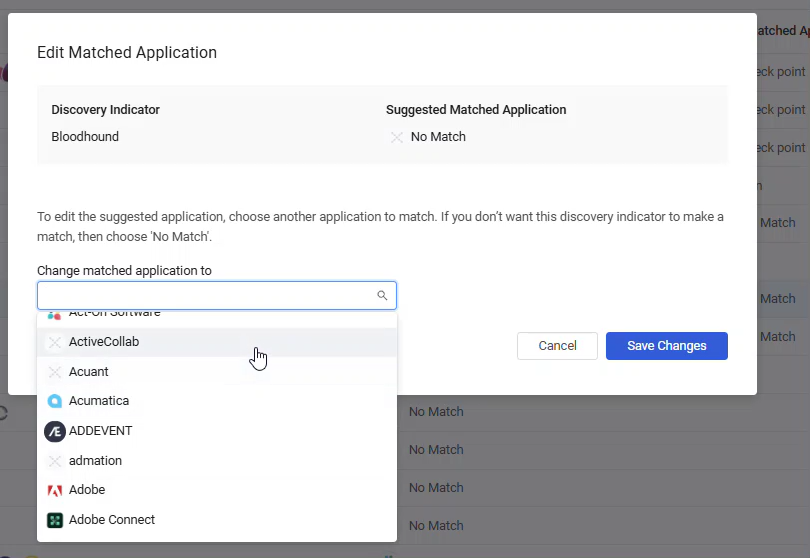Focus the Change matched application input field
Image resolution: width=810 pixels, height=558 pixels.
click(216, 296)
